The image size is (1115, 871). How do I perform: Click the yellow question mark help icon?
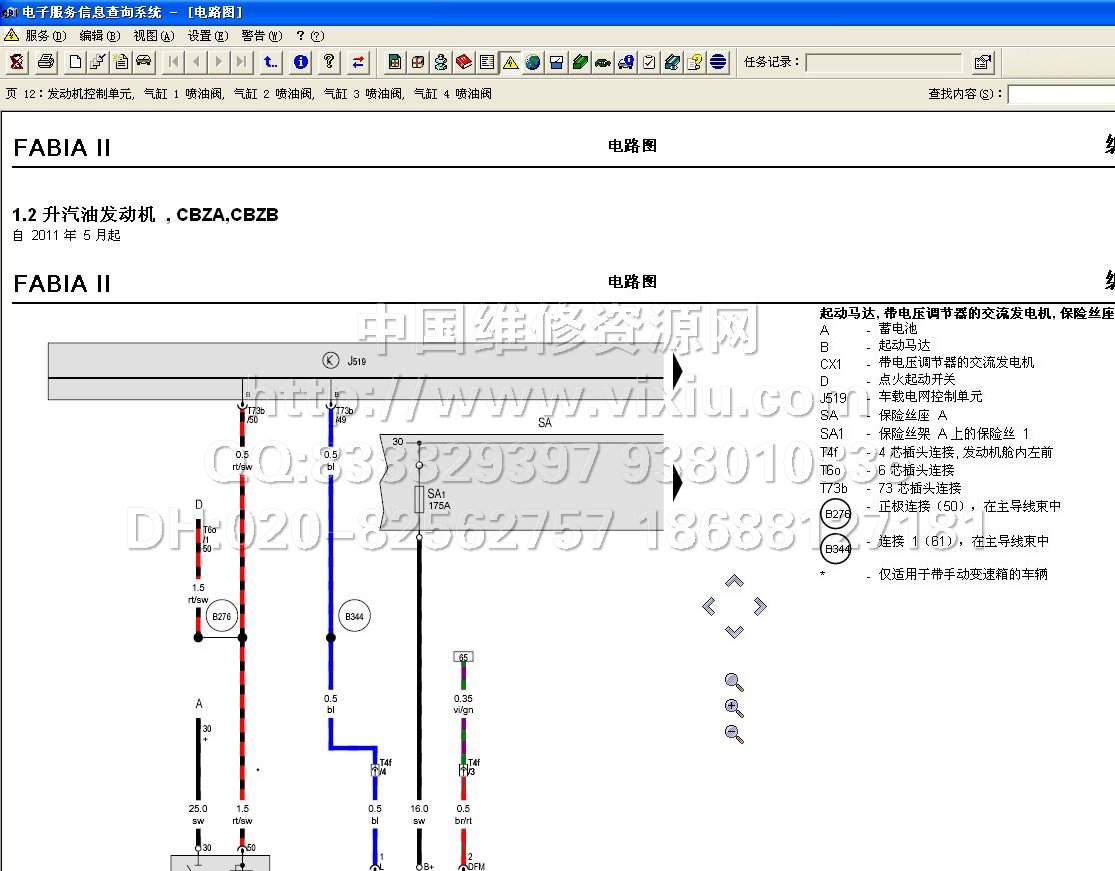point(329,62)
